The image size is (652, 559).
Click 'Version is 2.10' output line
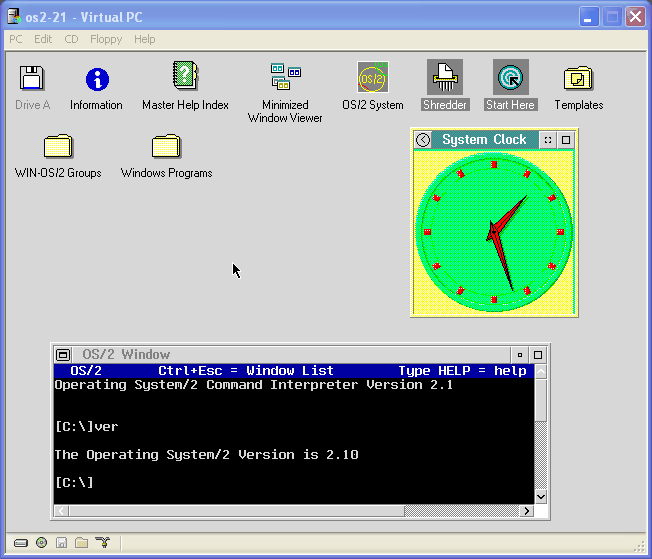207,455
